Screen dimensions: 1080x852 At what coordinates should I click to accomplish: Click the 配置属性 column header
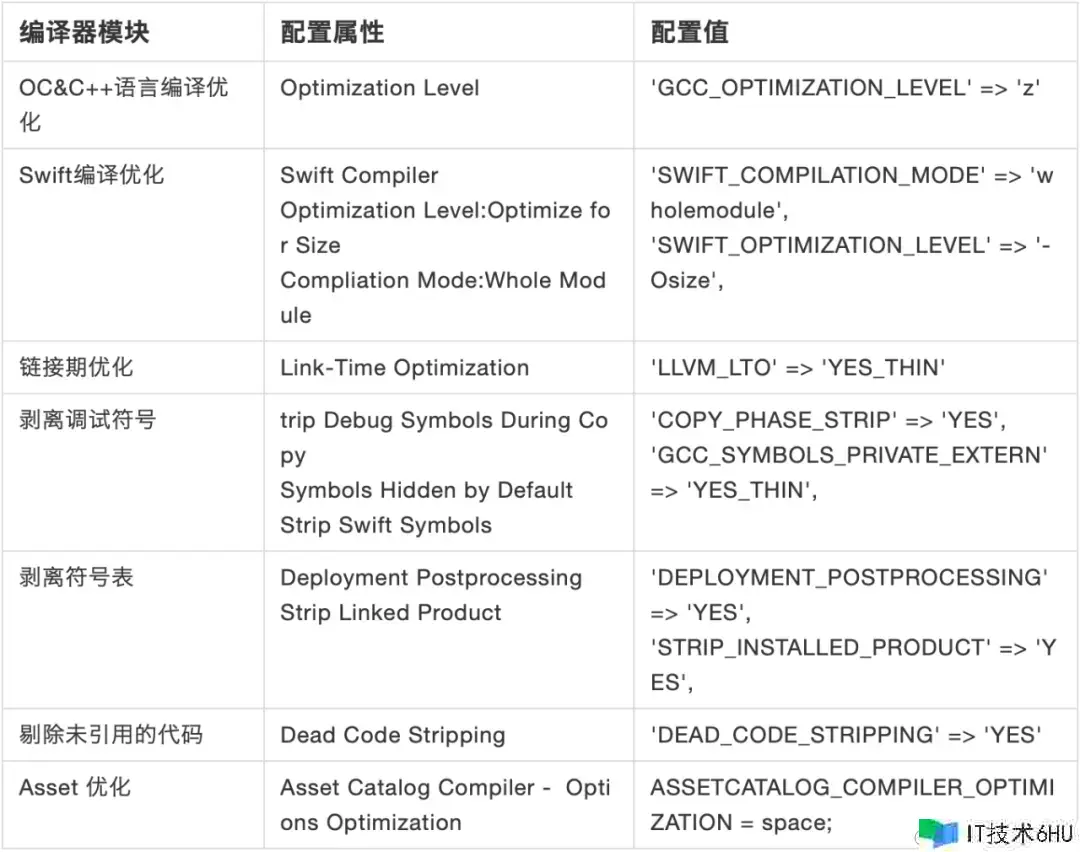pos(332,32)
